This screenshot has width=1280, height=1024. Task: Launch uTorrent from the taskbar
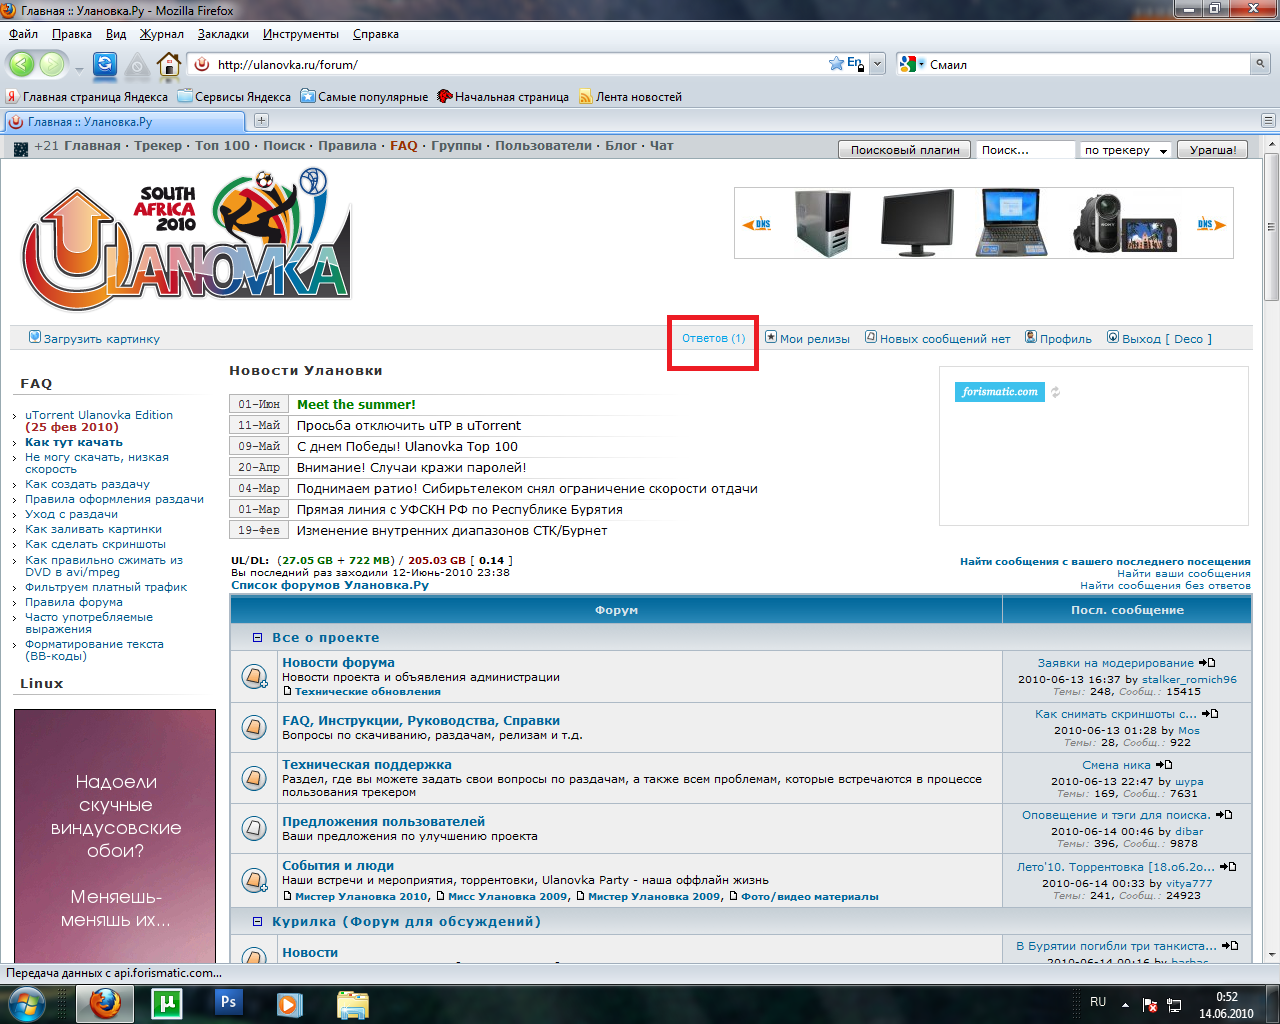[x=166, y=1002]
